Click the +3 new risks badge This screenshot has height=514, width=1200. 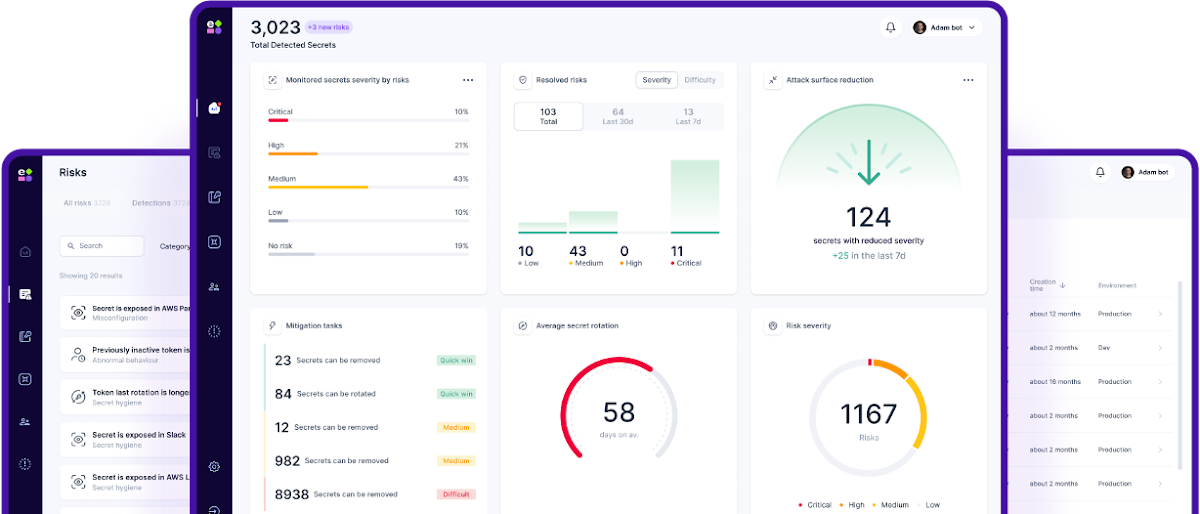pyautogui.click(x=330, y=27)
